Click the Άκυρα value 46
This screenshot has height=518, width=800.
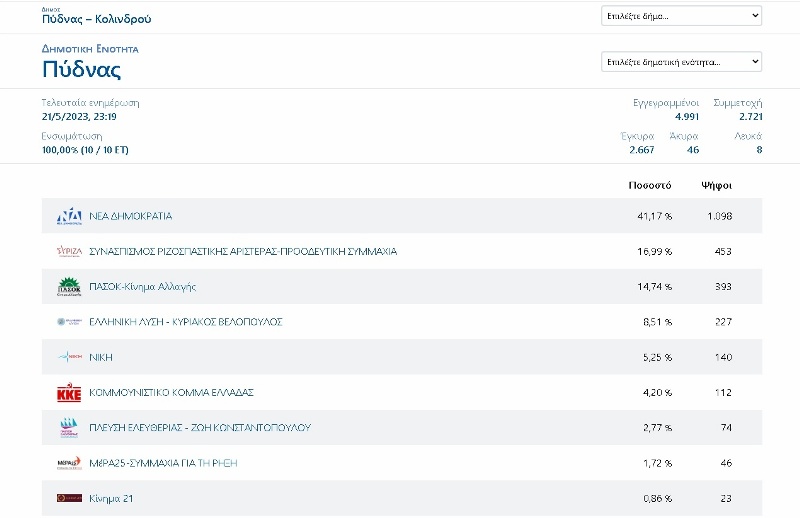tap(693, 150)
